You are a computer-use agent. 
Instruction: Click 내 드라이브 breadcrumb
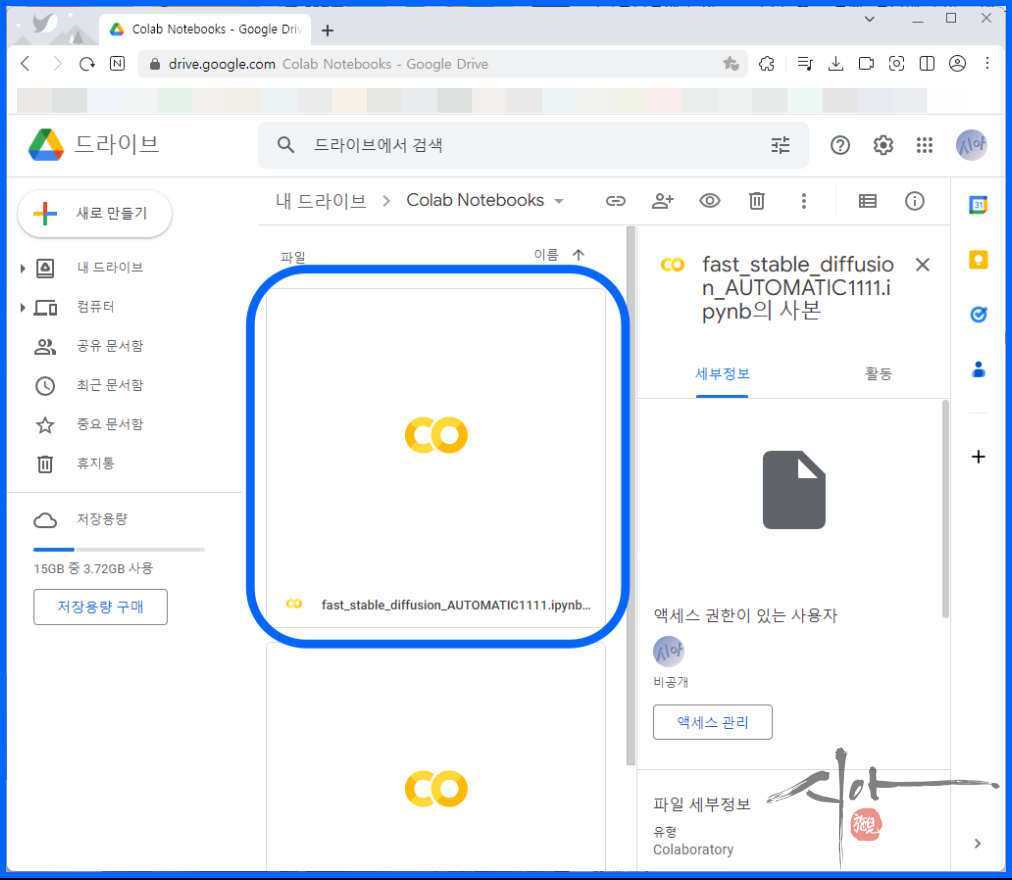point(321,201)
